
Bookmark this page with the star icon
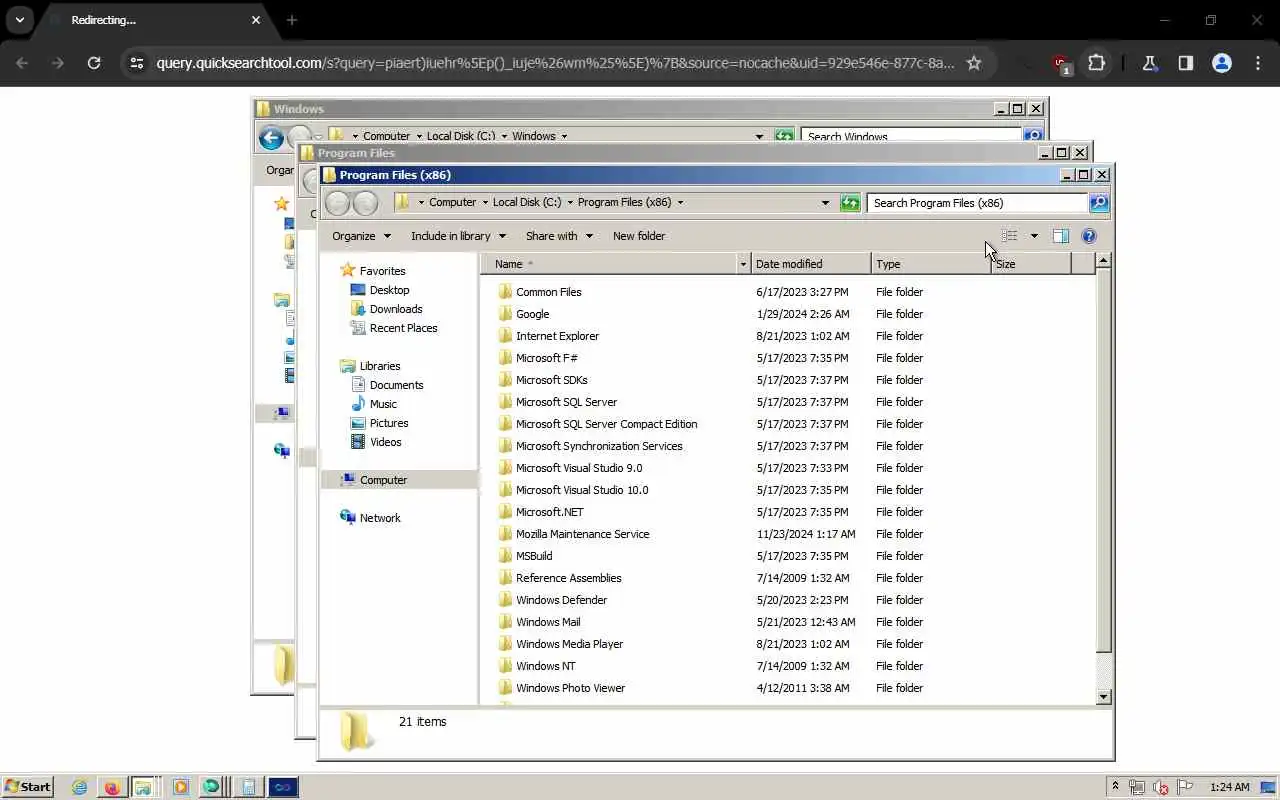pos(974,63)
